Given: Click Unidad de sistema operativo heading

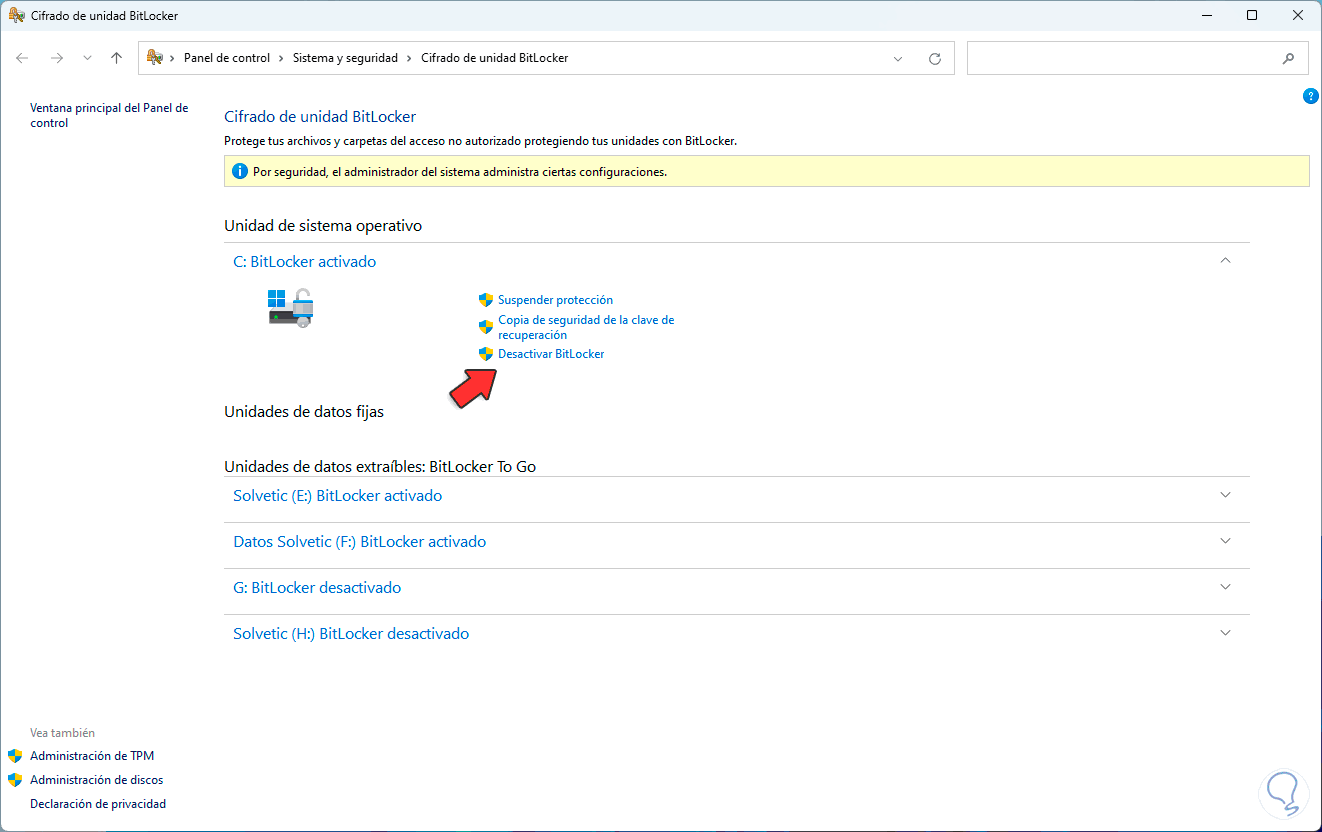Looking at the screenshot, I should [x=323, y=226].
